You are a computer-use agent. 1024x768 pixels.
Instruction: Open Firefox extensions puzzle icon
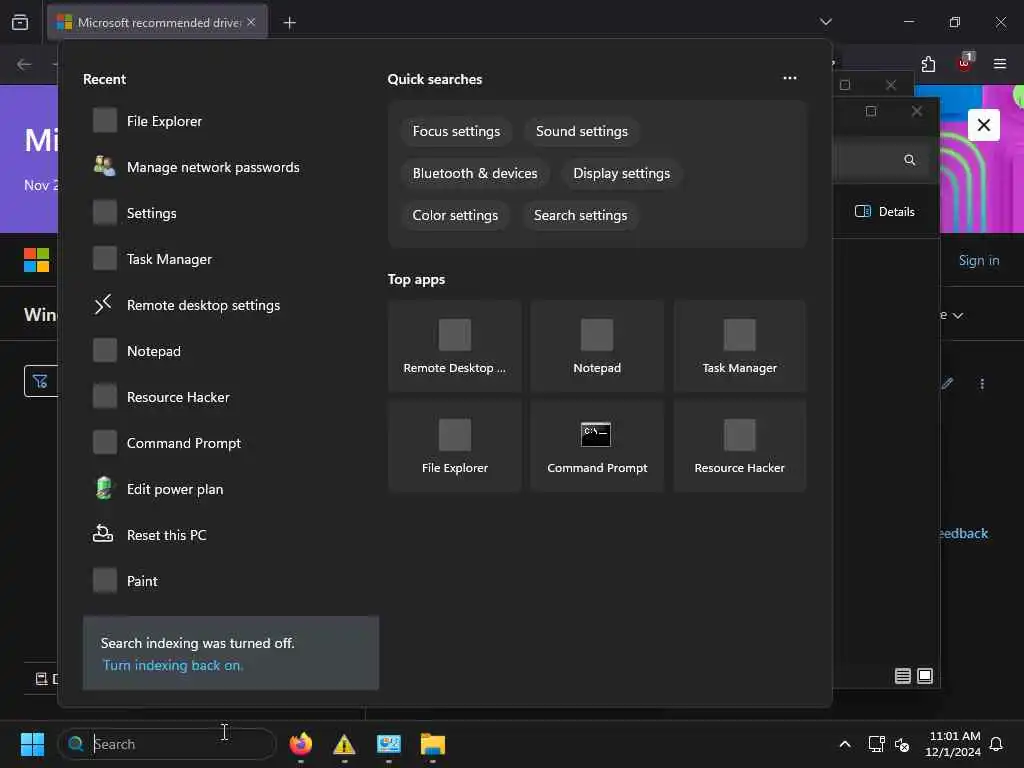(x=928, y=64)
